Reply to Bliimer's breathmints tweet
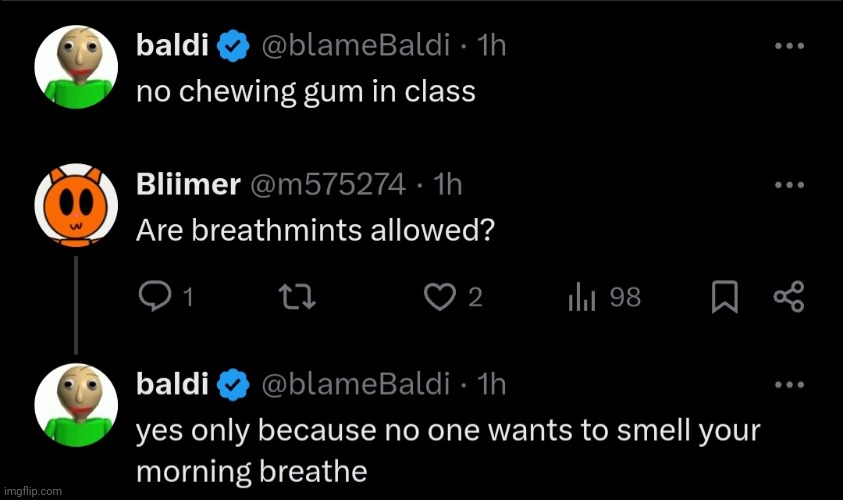 click(155, 297)
